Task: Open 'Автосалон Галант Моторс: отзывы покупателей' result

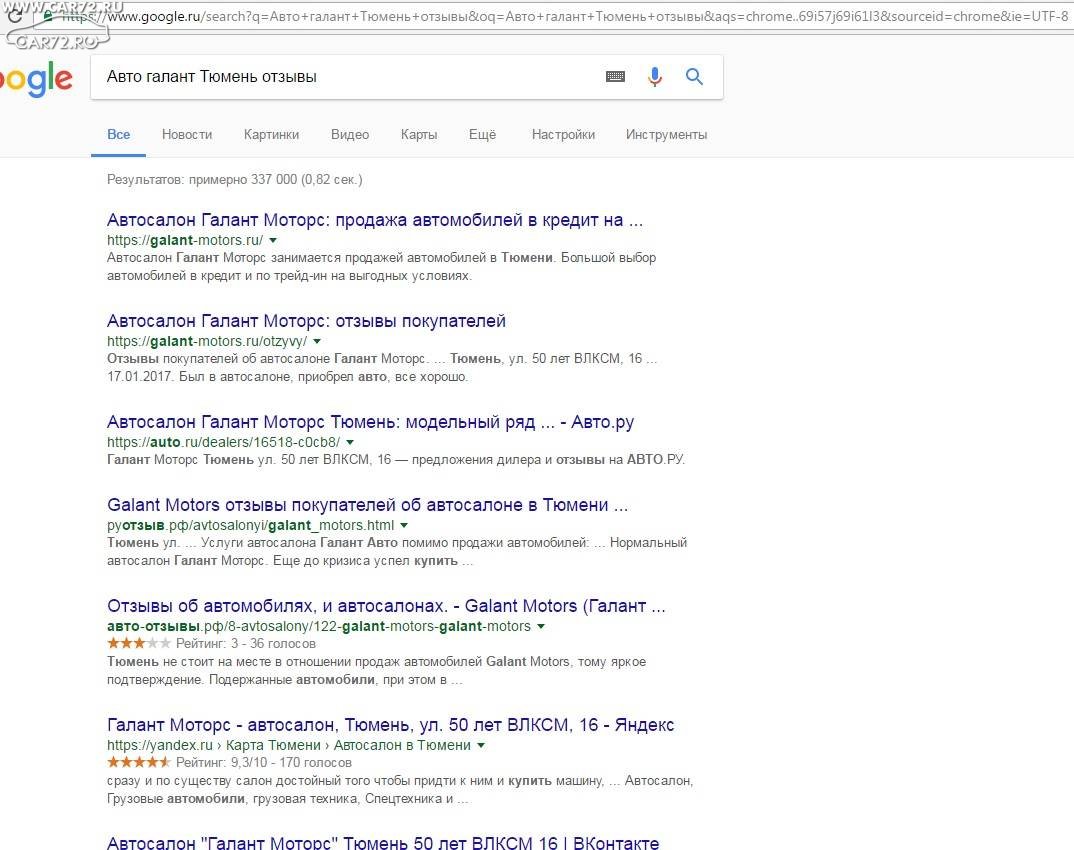Action: 306,321
